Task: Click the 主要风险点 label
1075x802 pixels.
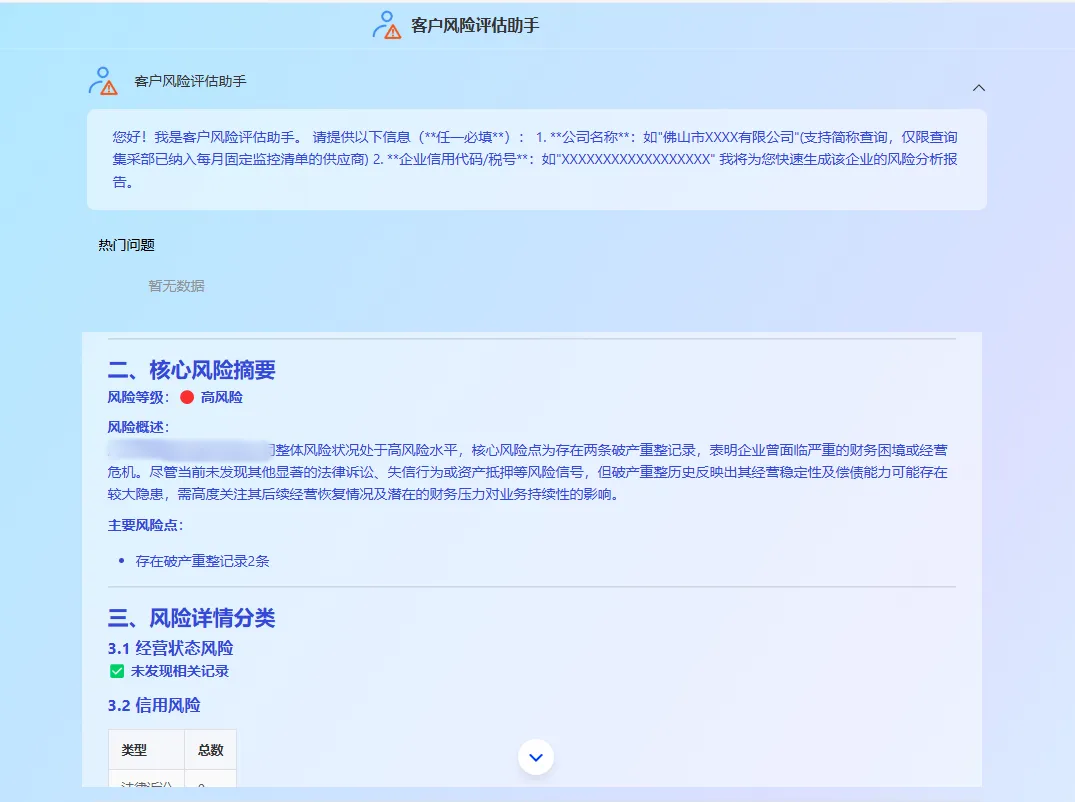Action: [145, 525]
